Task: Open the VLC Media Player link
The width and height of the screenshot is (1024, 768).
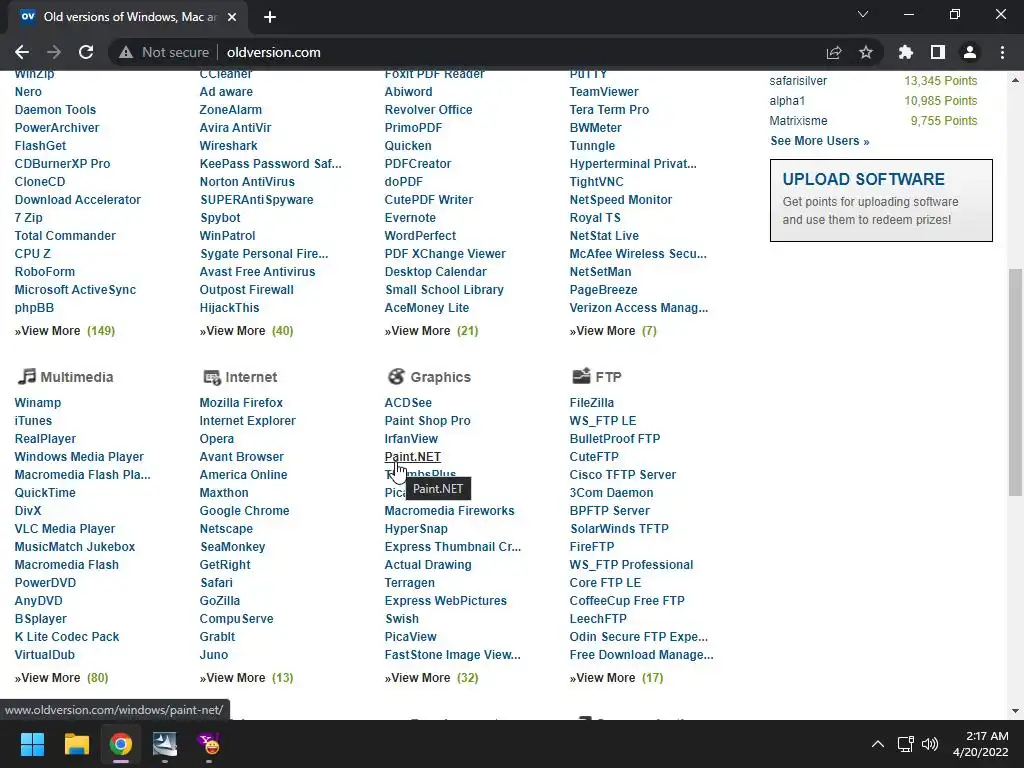Action: [x=65, y=529]
